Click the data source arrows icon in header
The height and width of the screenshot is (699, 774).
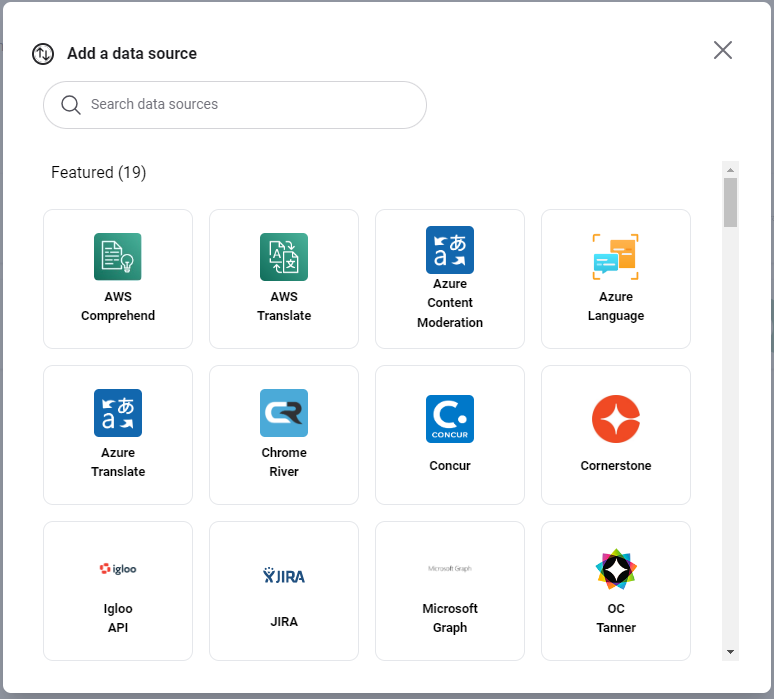[43, 53]
